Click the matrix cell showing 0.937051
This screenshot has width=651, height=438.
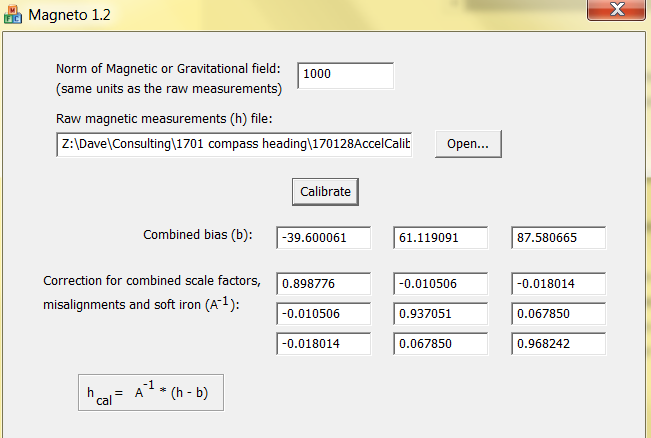pos(441,314)
